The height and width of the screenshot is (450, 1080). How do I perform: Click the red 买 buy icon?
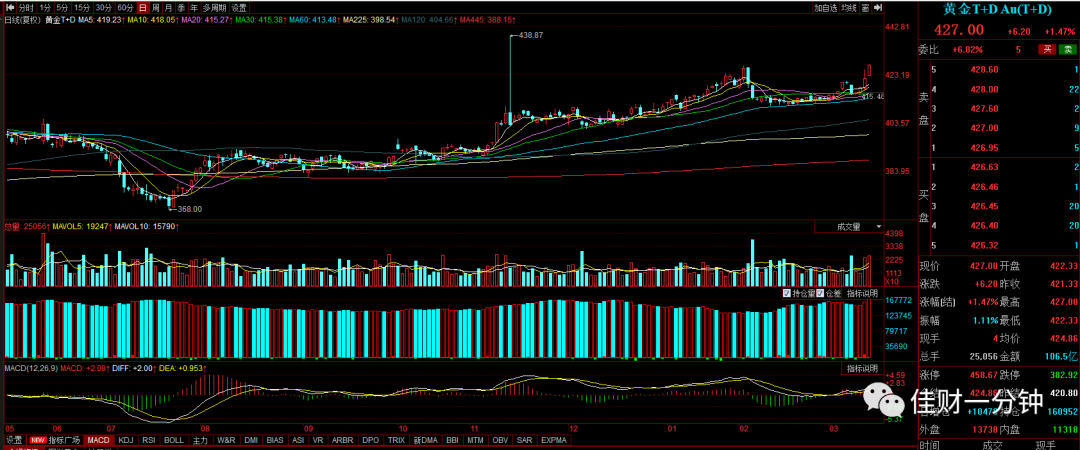pyautogui.click(x=1047, y=50)
